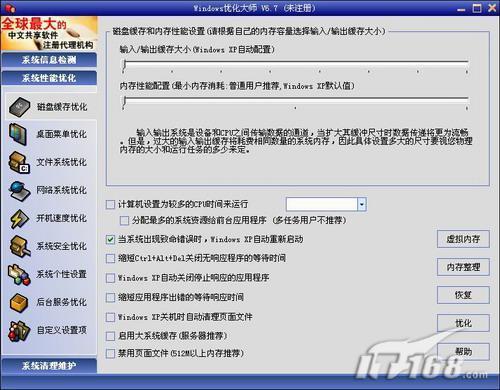Viewport: 500px width, 390px height.
Task: Select 系统安全优化 label in sidebar
Action: 62,246
